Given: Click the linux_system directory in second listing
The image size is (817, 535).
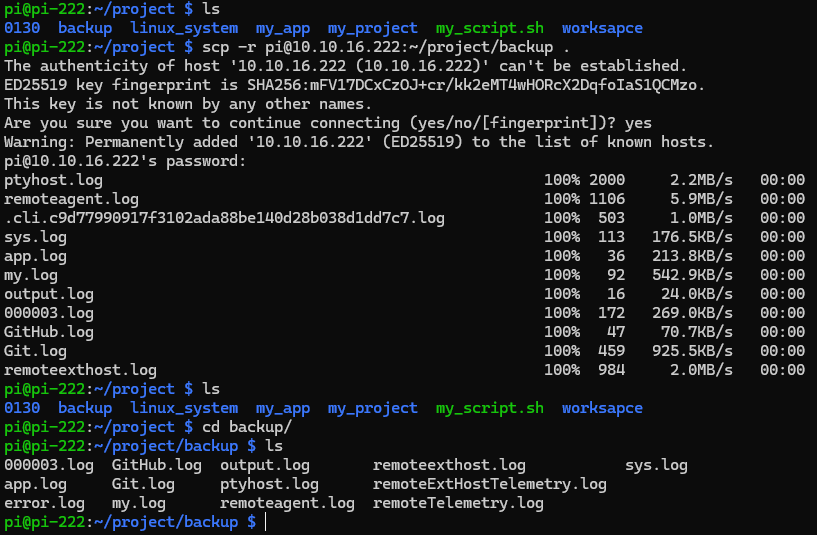Looking at the screenshot, I should tap(184, 408).
